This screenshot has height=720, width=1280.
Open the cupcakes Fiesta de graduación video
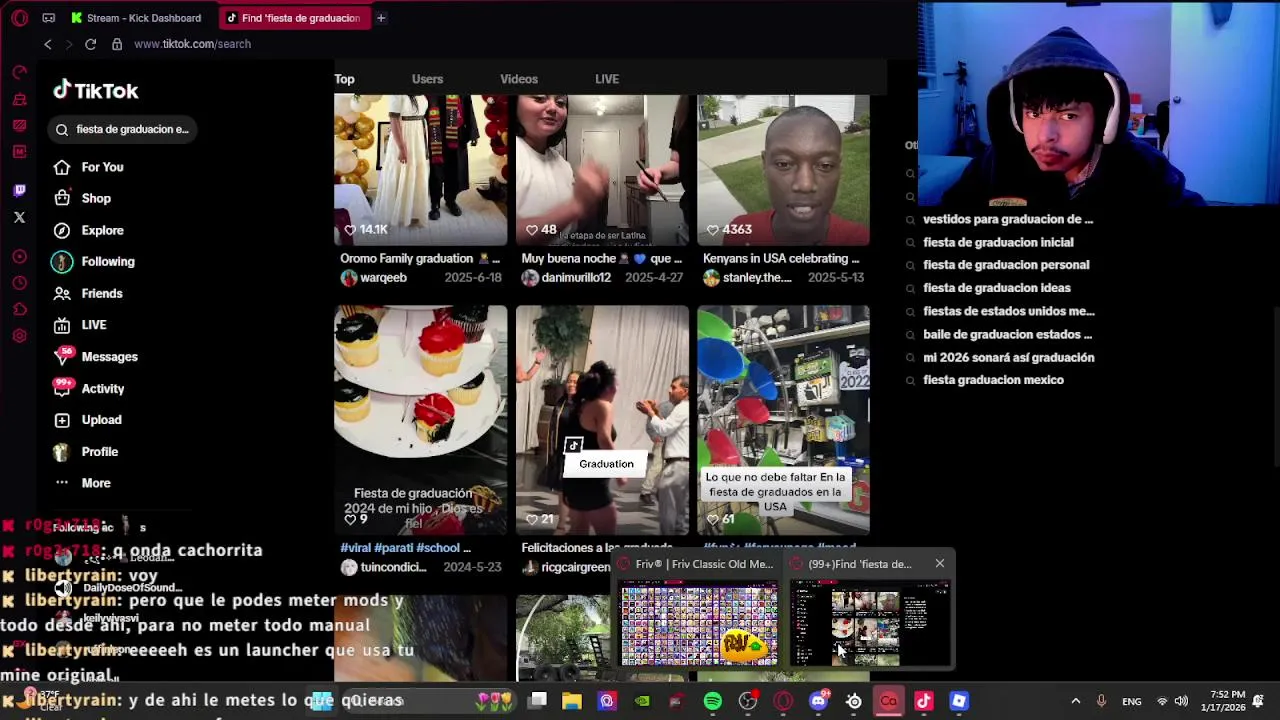(x=420, y=420)
